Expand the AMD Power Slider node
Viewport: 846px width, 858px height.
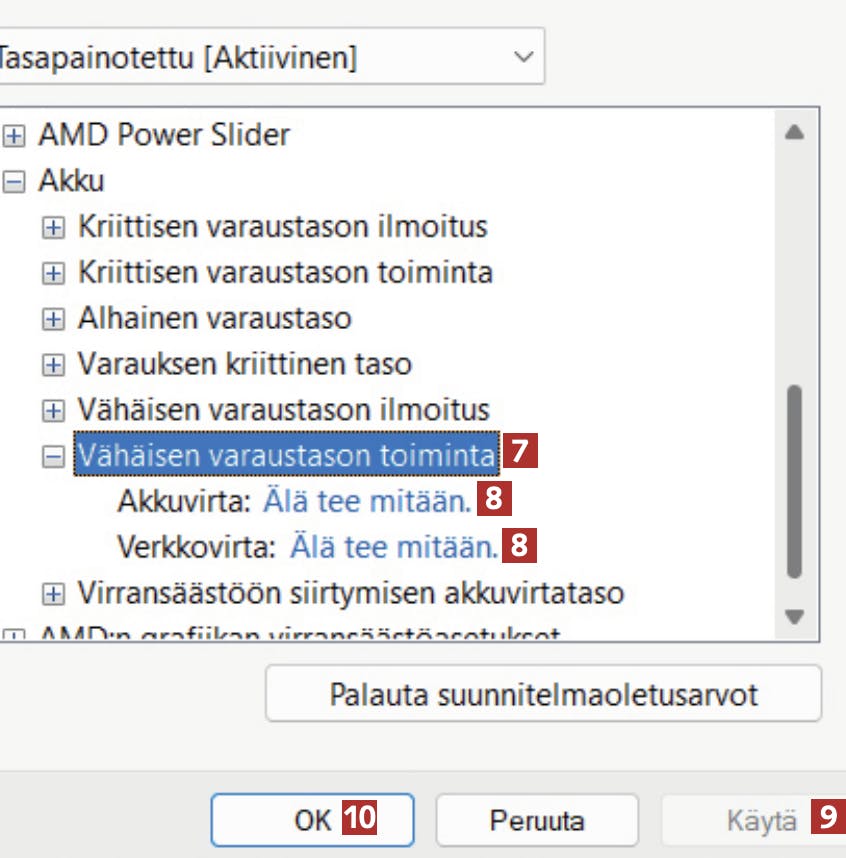click(14, 135)
